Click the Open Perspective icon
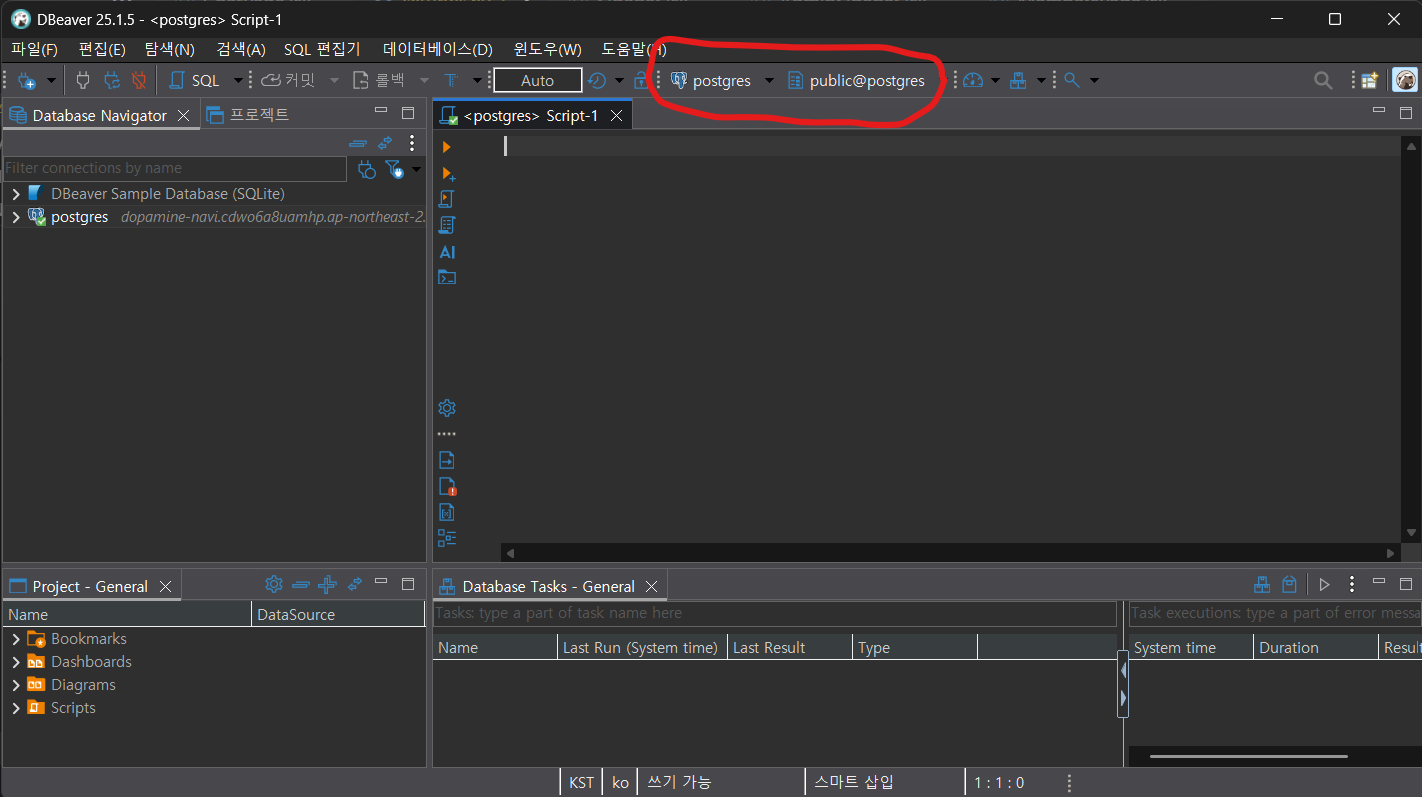This screenshot has width=1422, height=797. pos(1369,80)
